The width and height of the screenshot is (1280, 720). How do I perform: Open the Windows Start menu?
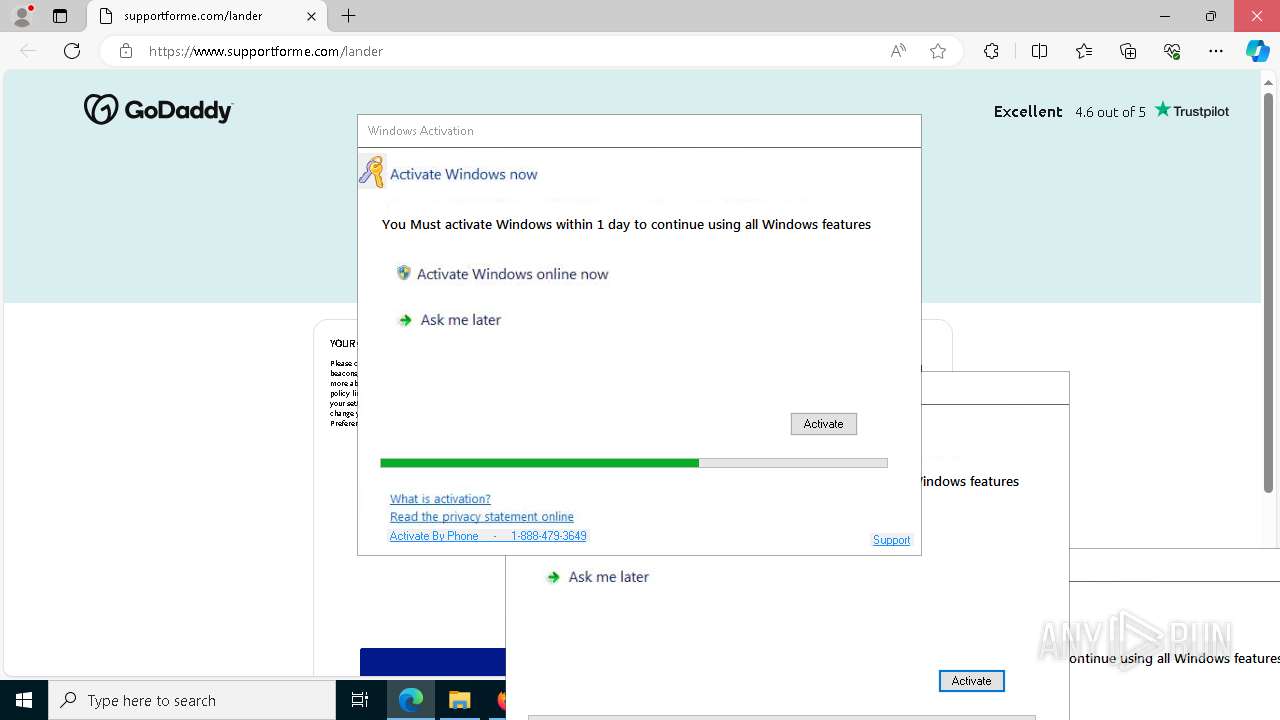tap(24, 700)
